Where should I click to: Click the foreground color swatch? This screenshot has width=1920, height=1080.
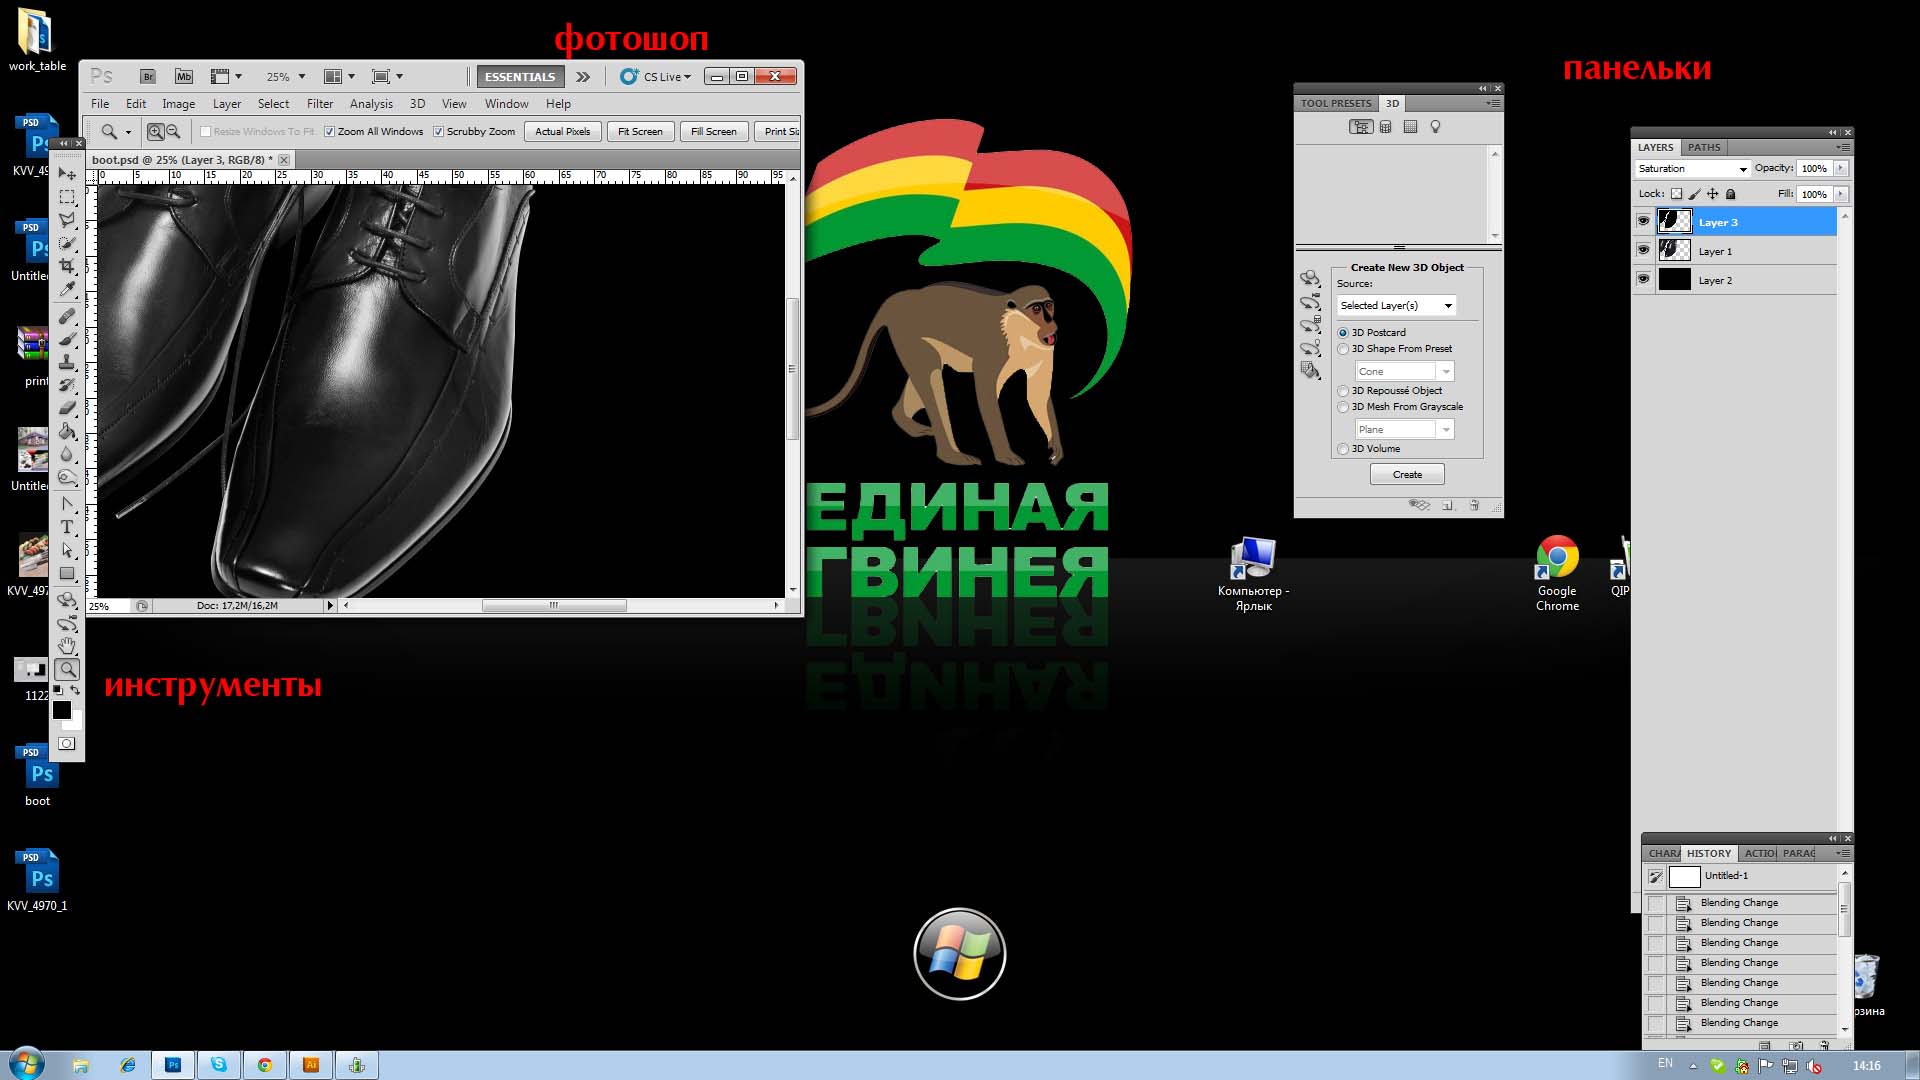61,709
